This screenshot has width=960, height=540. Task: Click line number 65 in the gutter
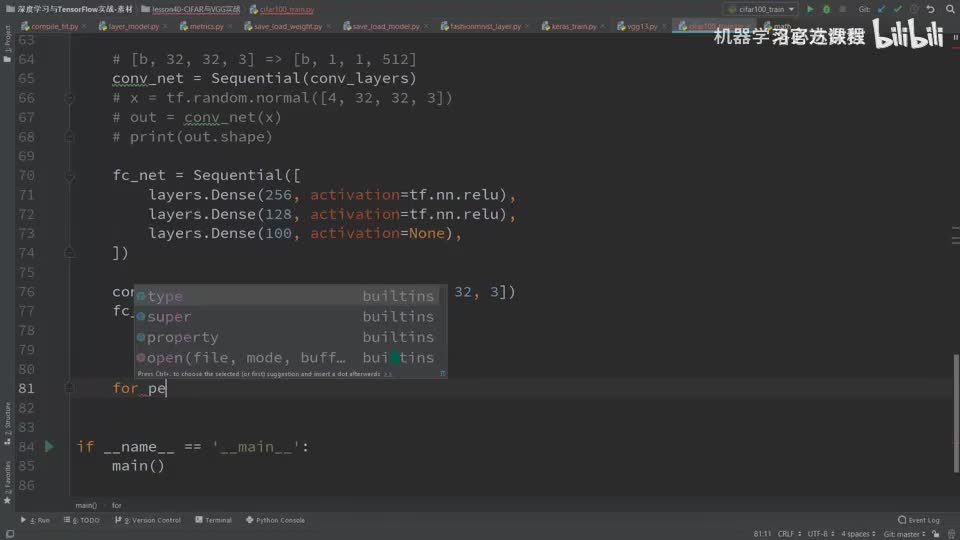[26, 78]
